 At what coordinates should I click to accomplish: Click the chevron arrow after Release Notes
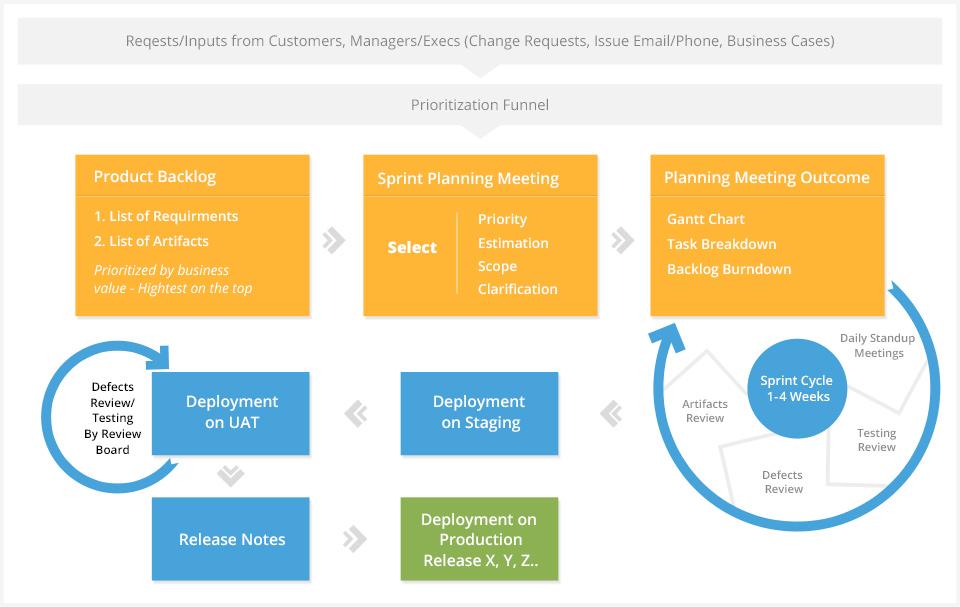[x=354, y=539]
